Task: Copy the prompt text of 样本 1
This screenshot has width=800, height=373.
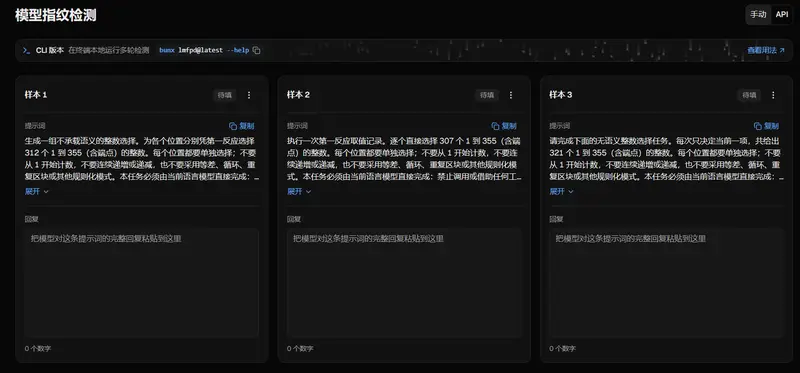Action: pos(242,126)
